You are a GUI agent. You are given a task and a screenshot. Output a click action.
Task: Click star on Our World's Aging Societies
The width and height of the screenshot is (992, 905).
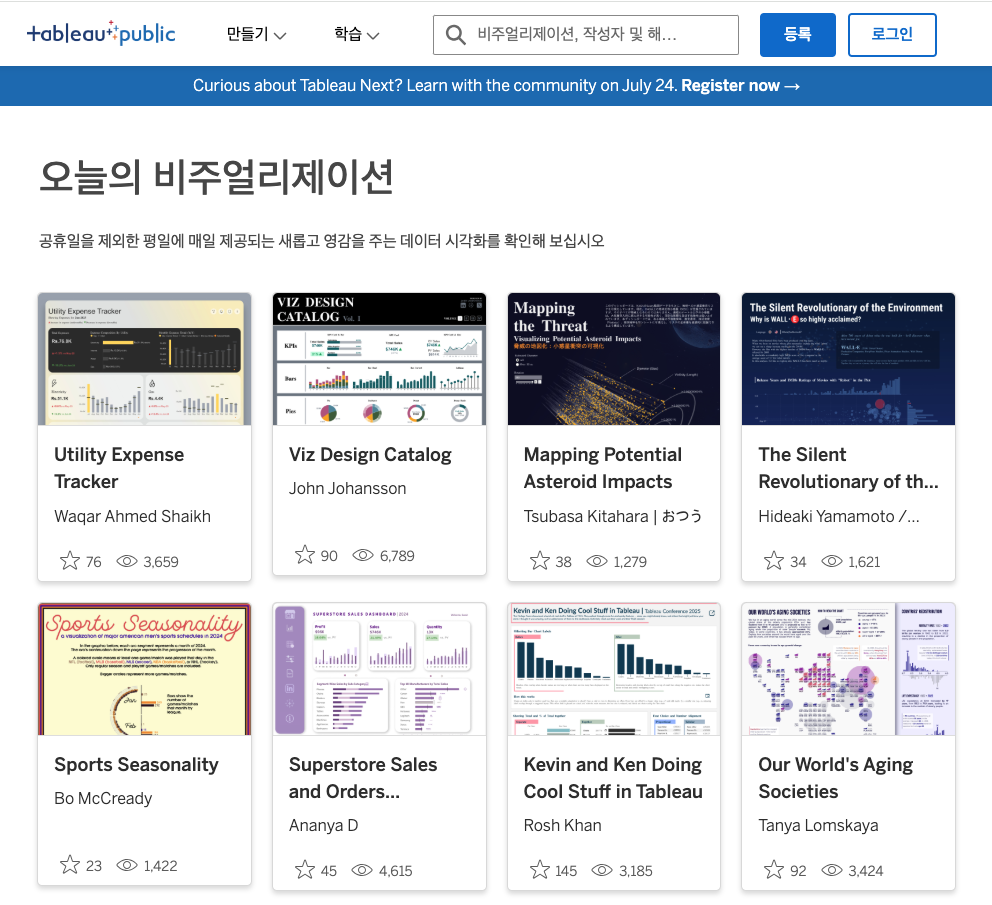[x=774, y=870]
